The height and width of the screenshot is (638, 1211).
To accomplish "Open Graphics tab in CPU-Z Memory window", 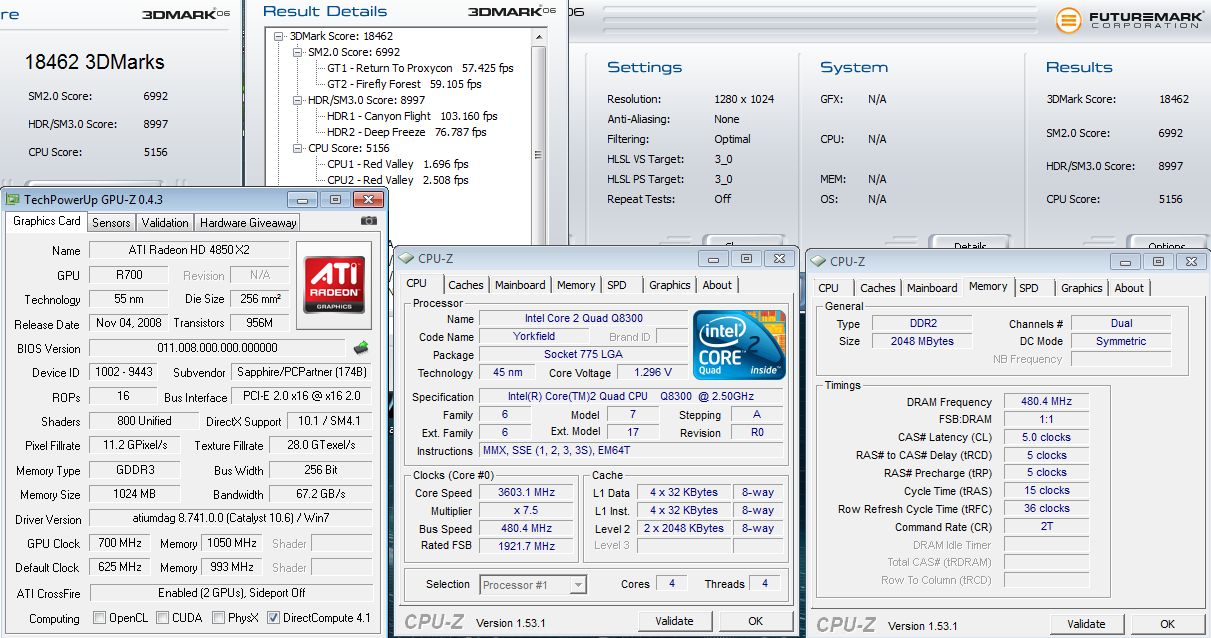I will tap(1081, 288).
